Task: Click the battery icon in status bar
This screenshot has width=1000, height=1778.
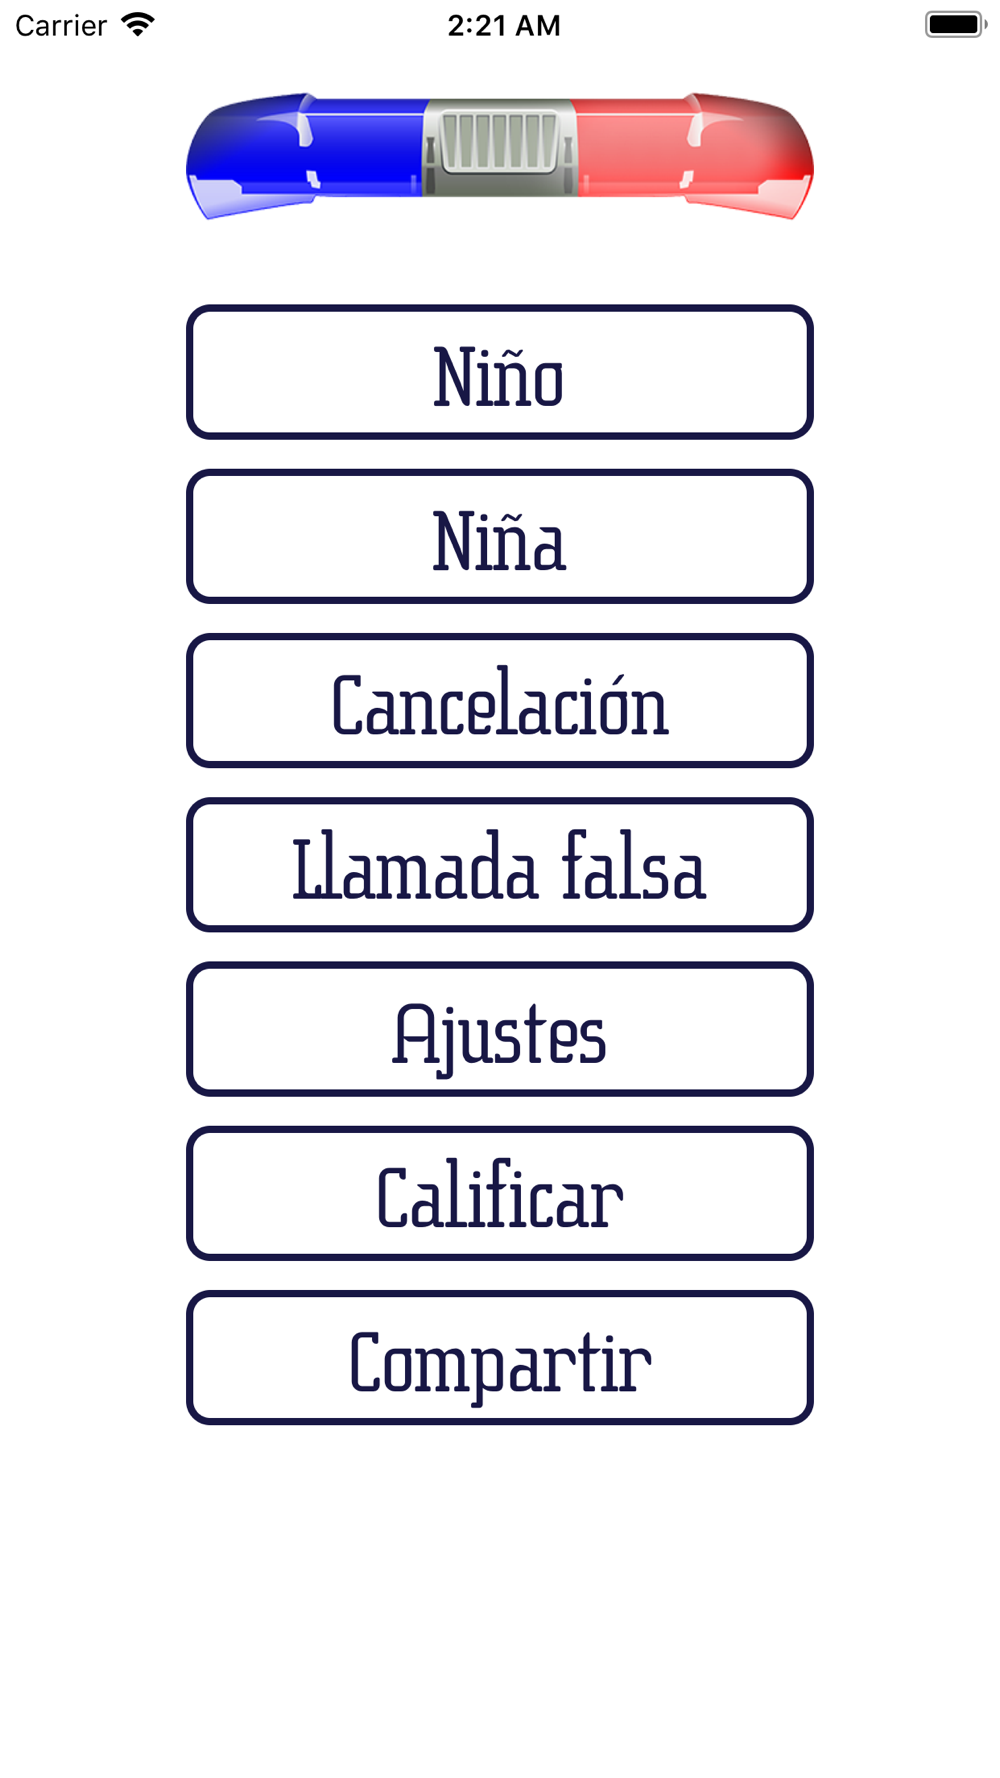Action: (956, 24)
